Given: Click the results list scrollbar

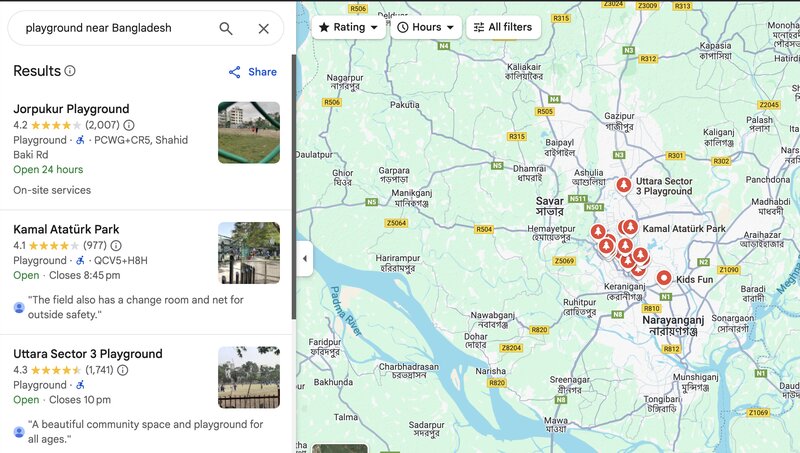Looking at the screenshot, I should point(294,186).
